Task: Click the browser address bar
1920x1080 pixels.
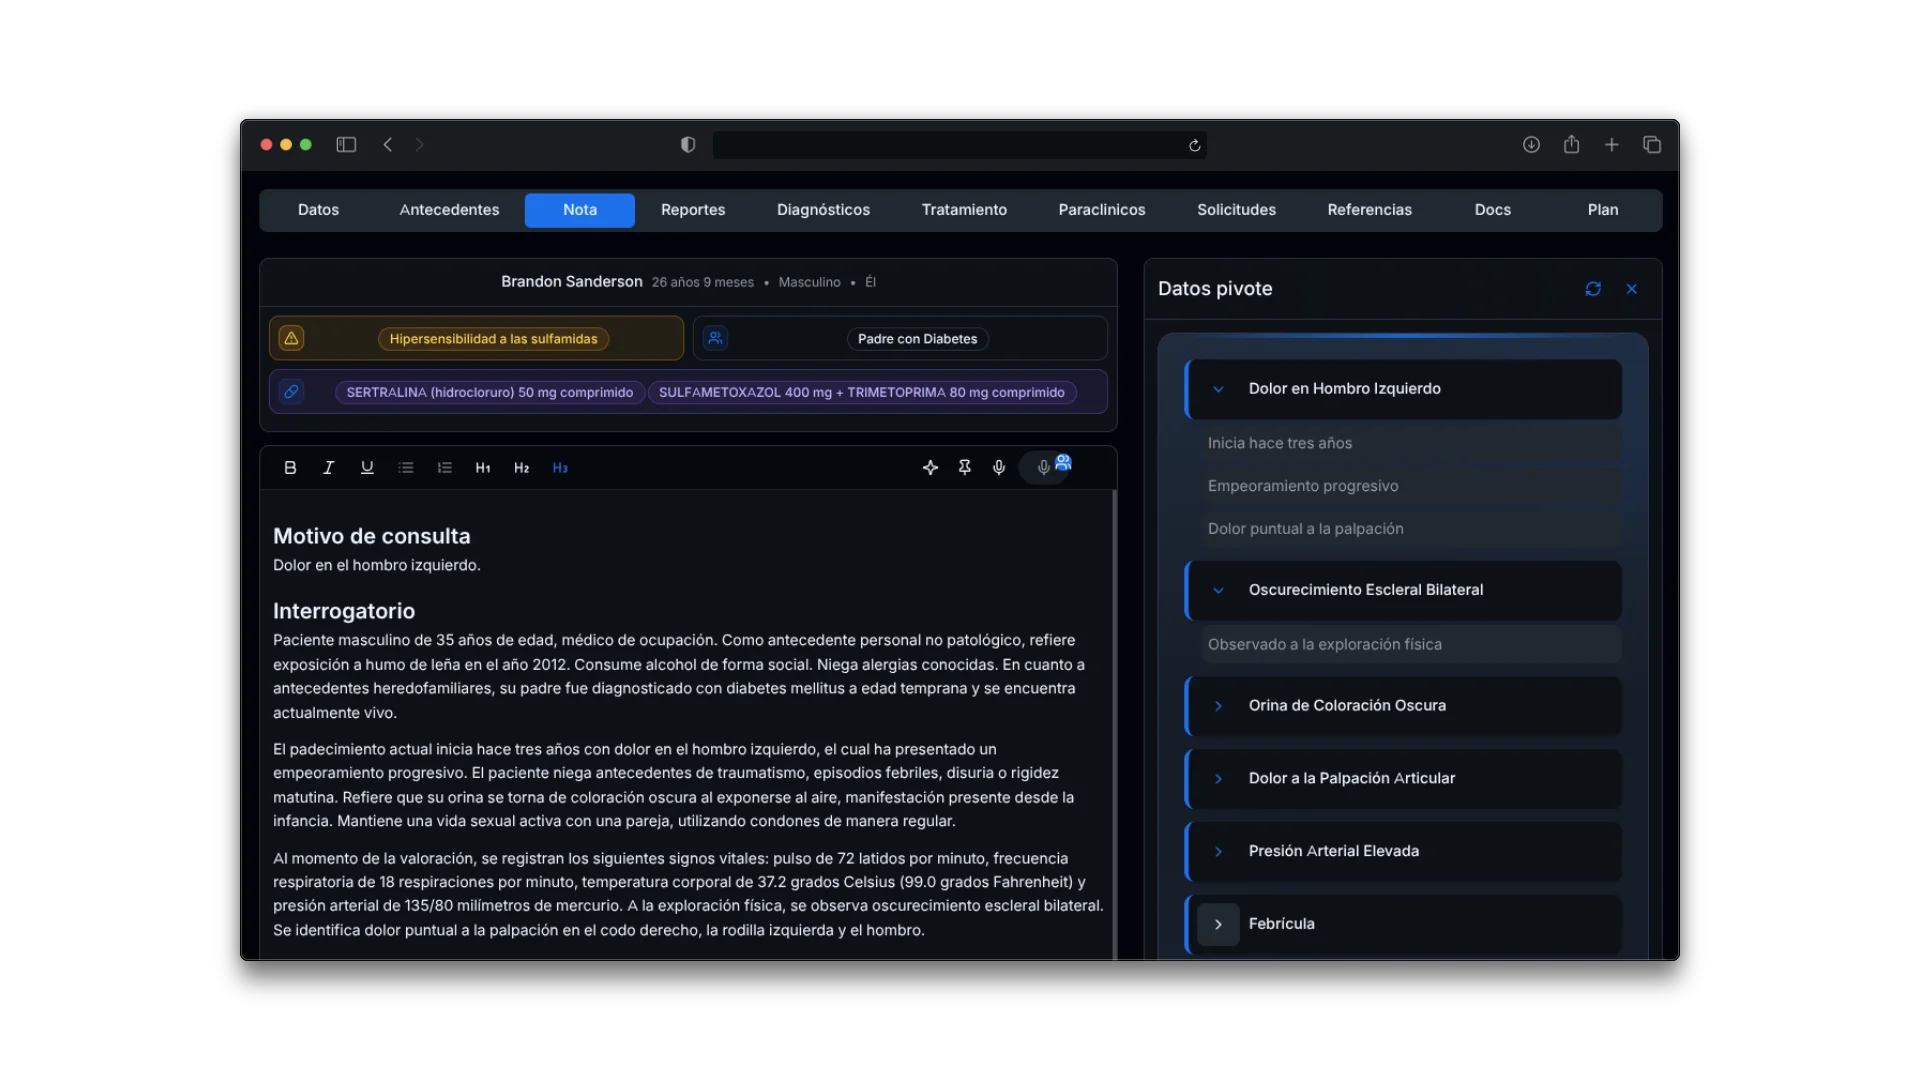Action: click(x=950, y=145)
